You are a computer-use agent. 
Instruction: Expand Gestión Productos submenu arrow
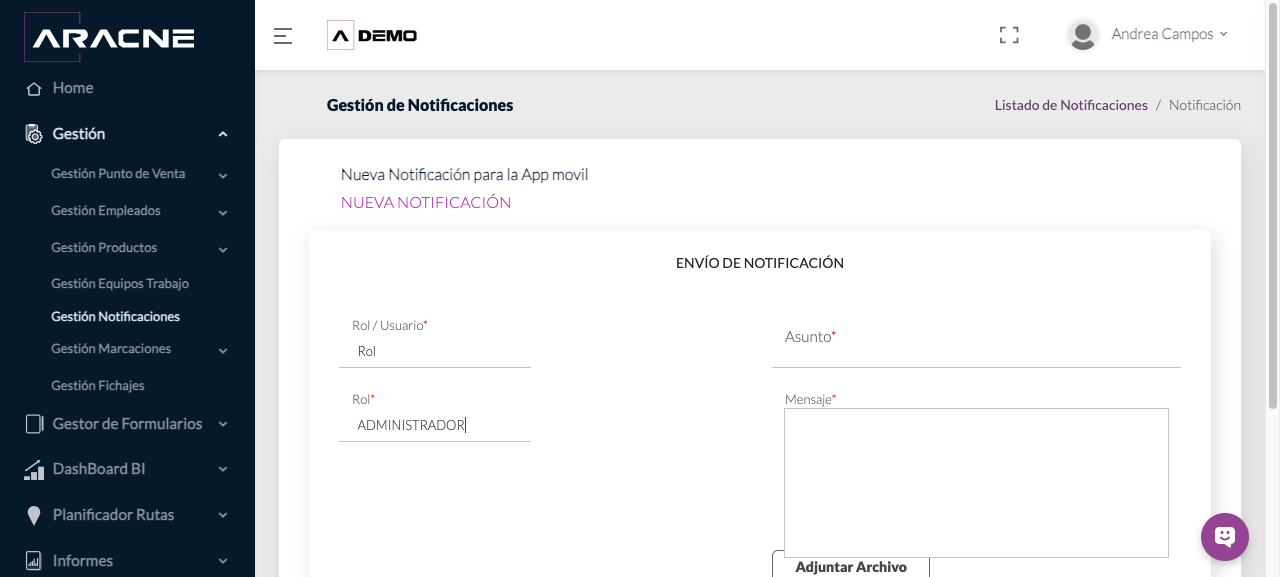pos(223,249)
